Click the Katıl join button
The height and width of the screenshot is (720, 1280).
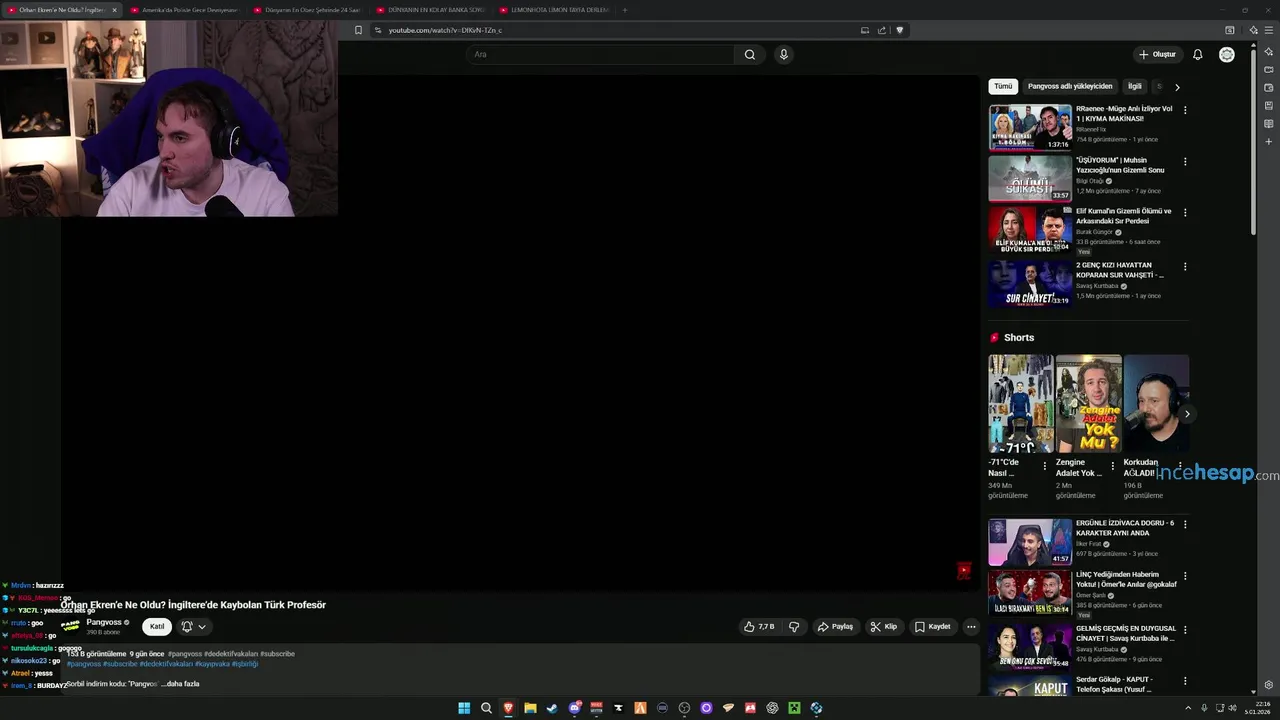pyautogui.click(x=157, y=627)
